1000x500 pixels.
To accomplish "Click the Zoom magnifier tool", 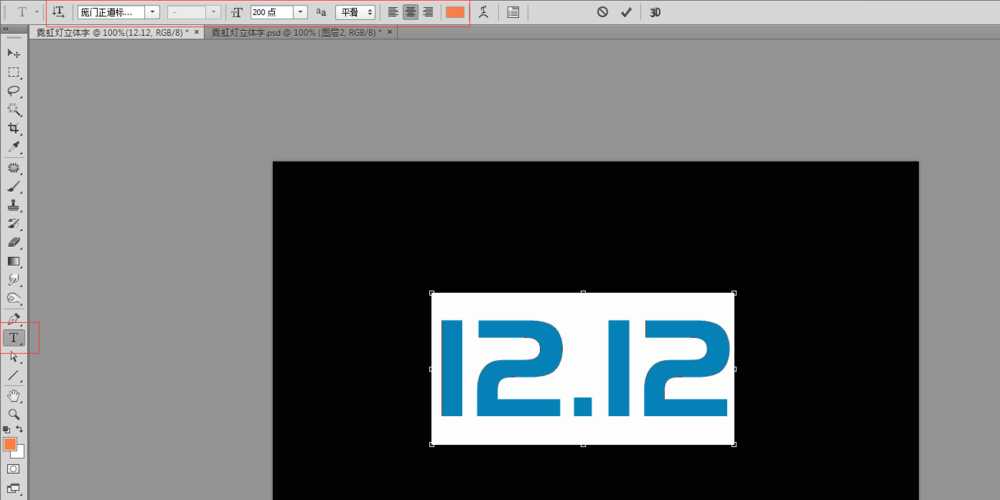I will point(14,414).
